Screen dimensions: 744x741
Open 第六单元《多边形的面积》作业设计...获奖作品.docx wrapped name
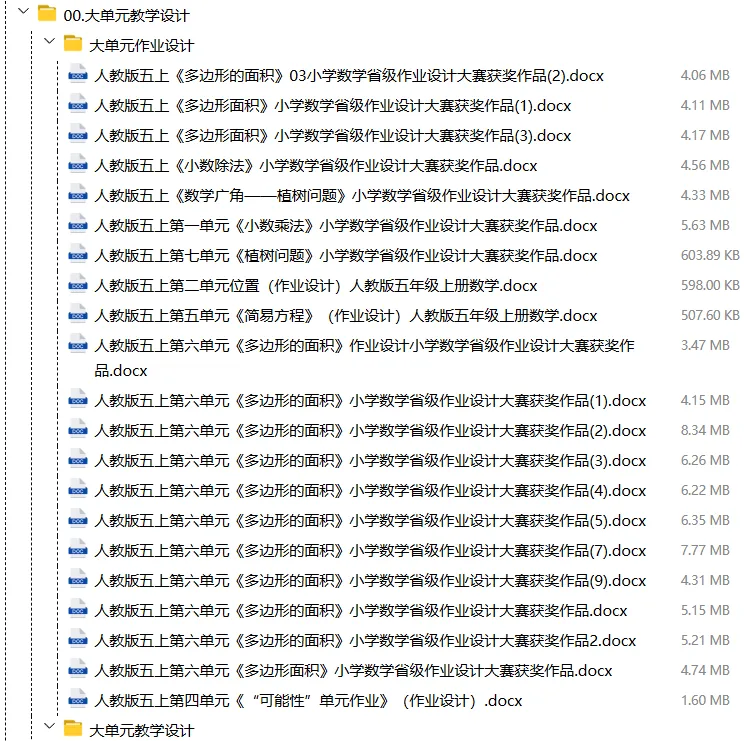[364, 358]
